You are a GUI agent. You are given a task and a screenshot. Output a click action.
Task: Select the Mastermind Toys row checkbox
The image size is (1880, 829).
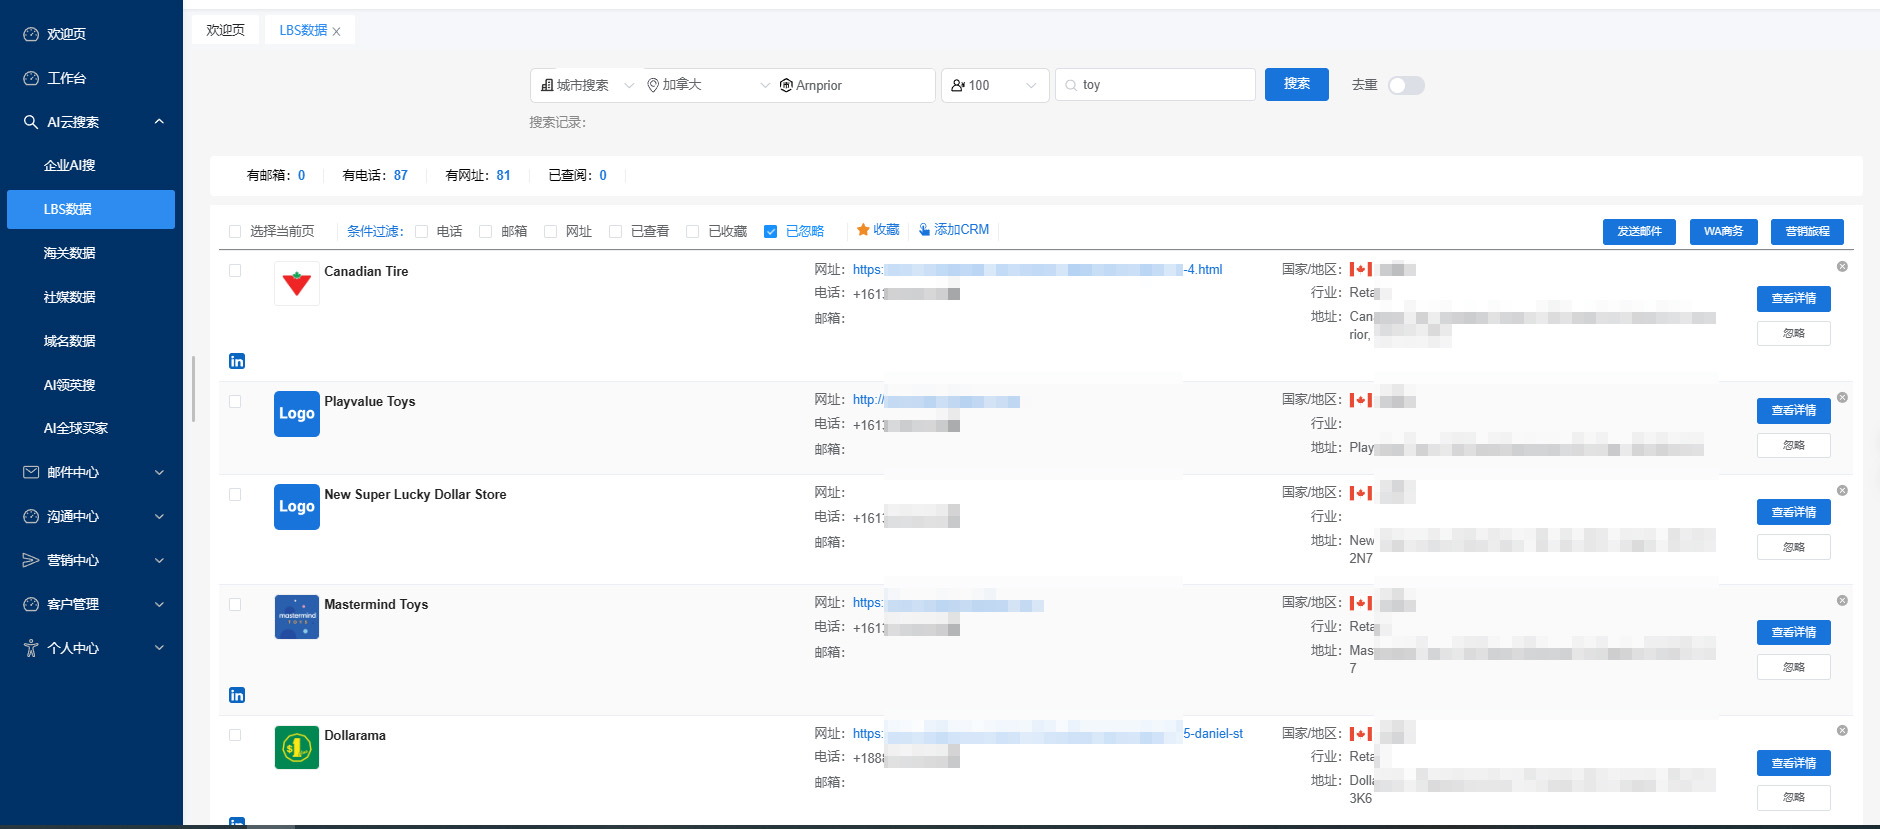tap(235, 605)
